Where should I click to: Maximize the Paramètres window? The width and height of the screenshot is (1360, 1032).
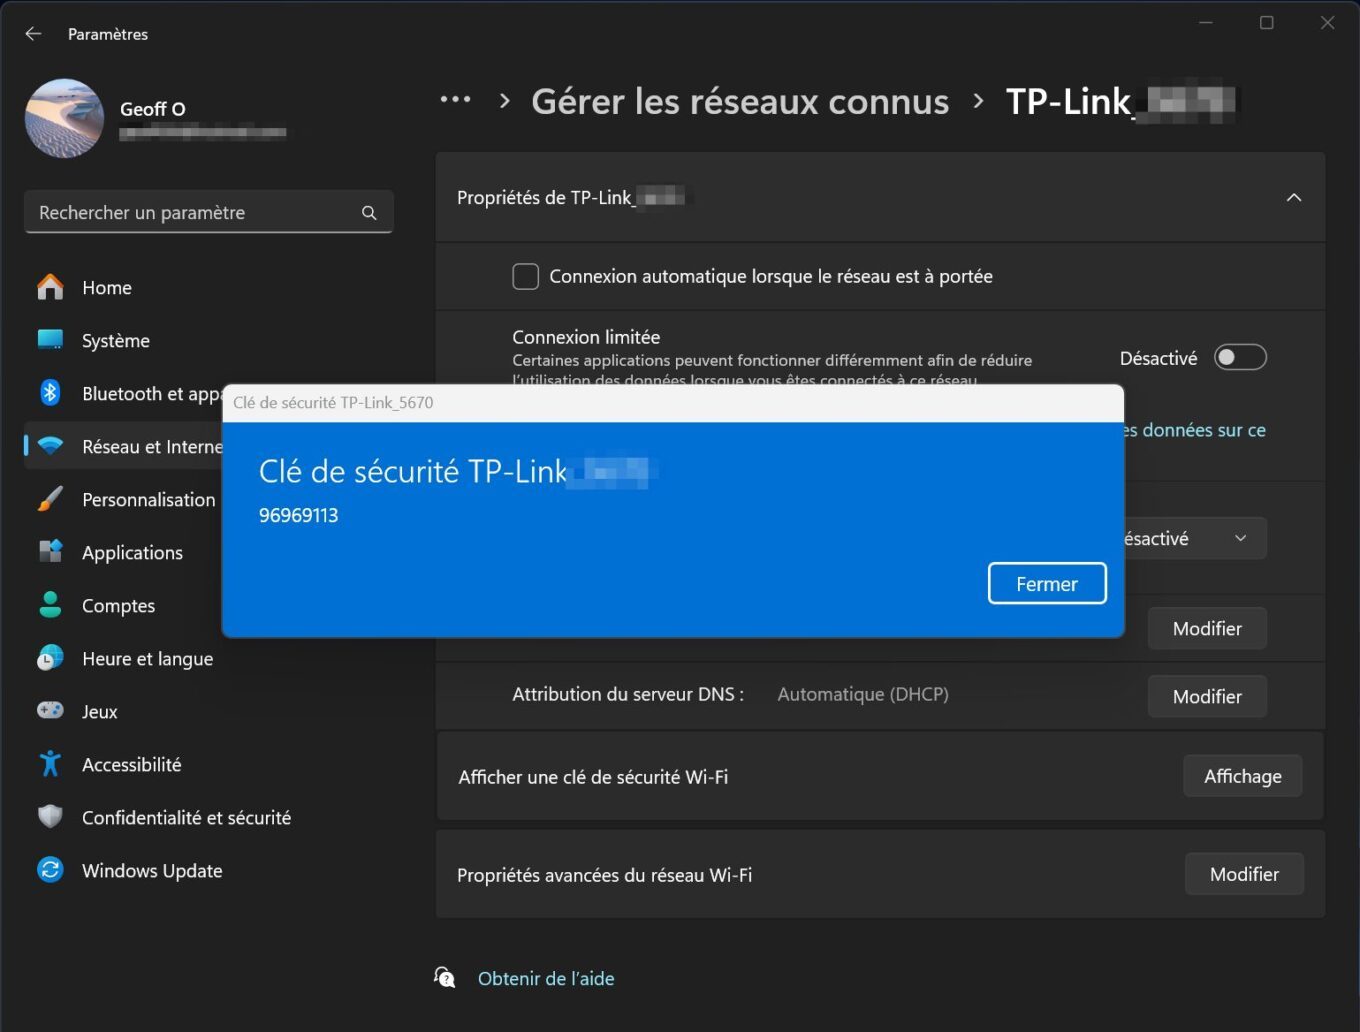pos(1267,22)
